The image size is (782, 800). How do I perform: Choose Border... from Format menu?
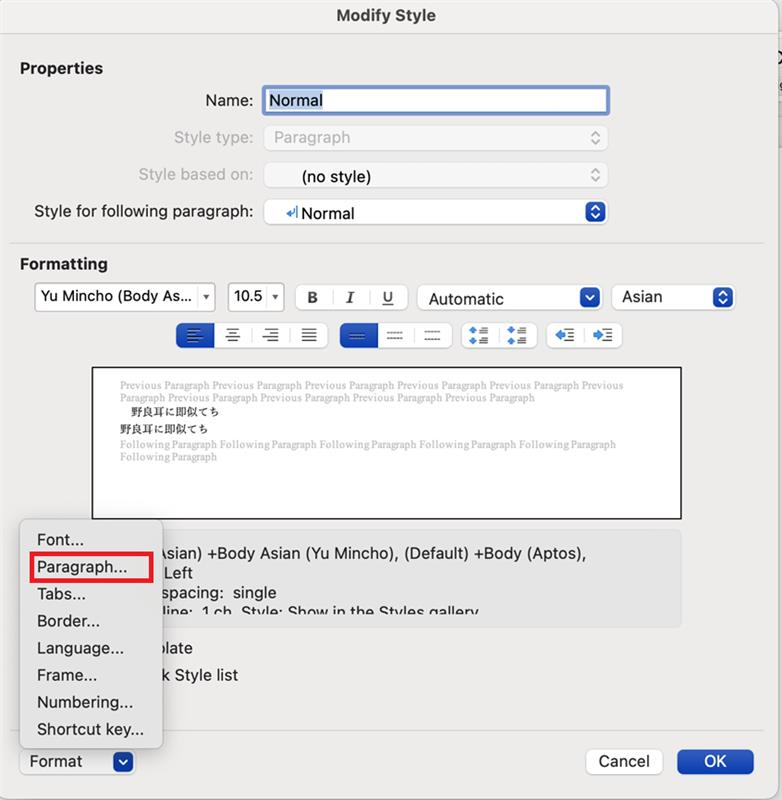click(x=91, y=621)
